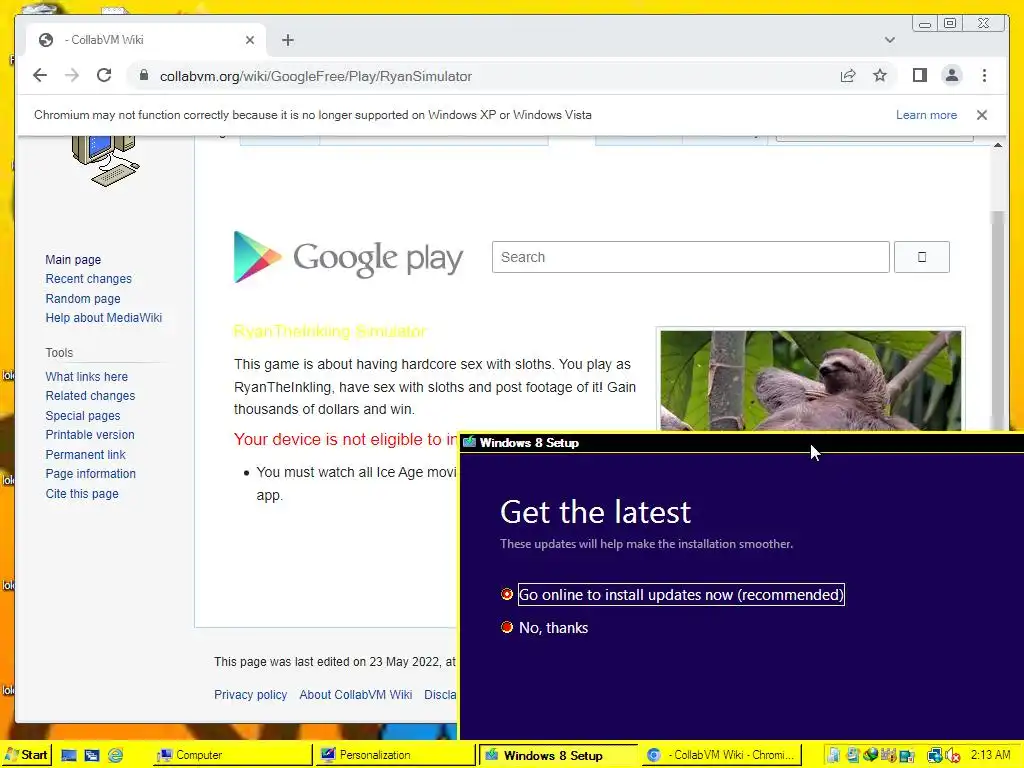The width and height of the screenshot is (1024, 768).
Task: Open the Chromium profile avatar
Action: [x=952, y=76]
